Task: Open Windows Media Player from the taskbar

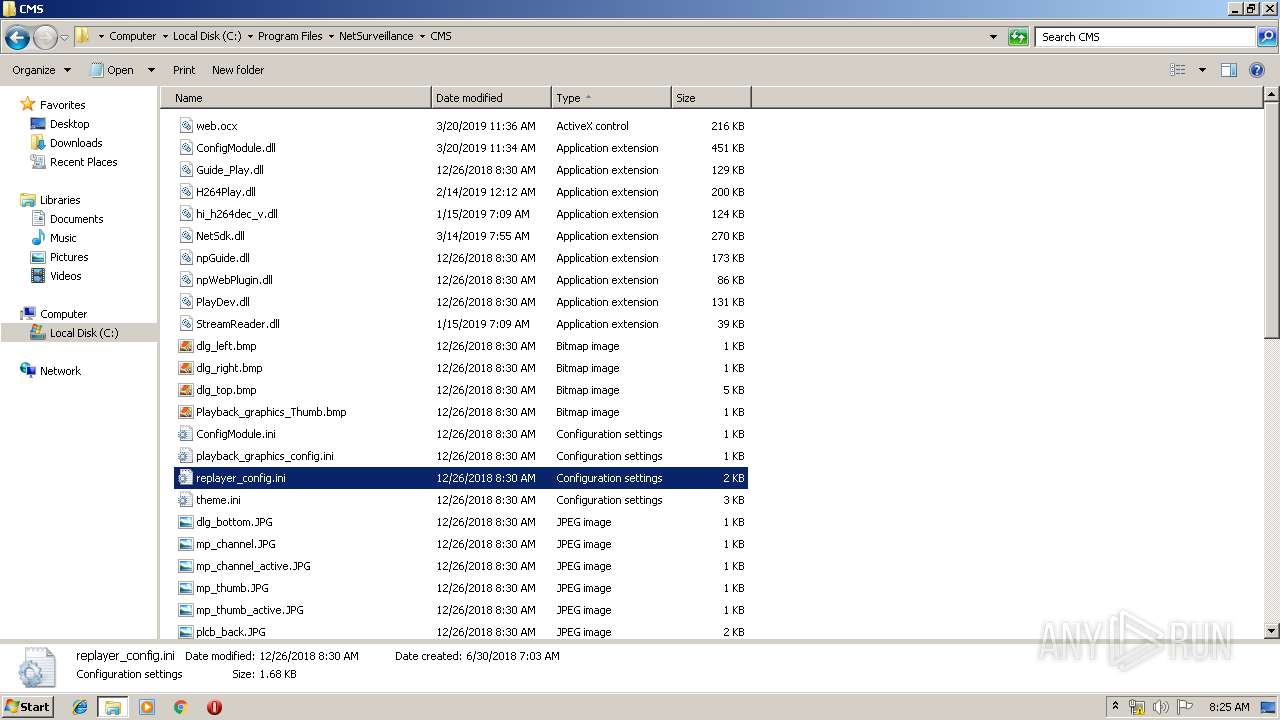Action: [147, 707]
